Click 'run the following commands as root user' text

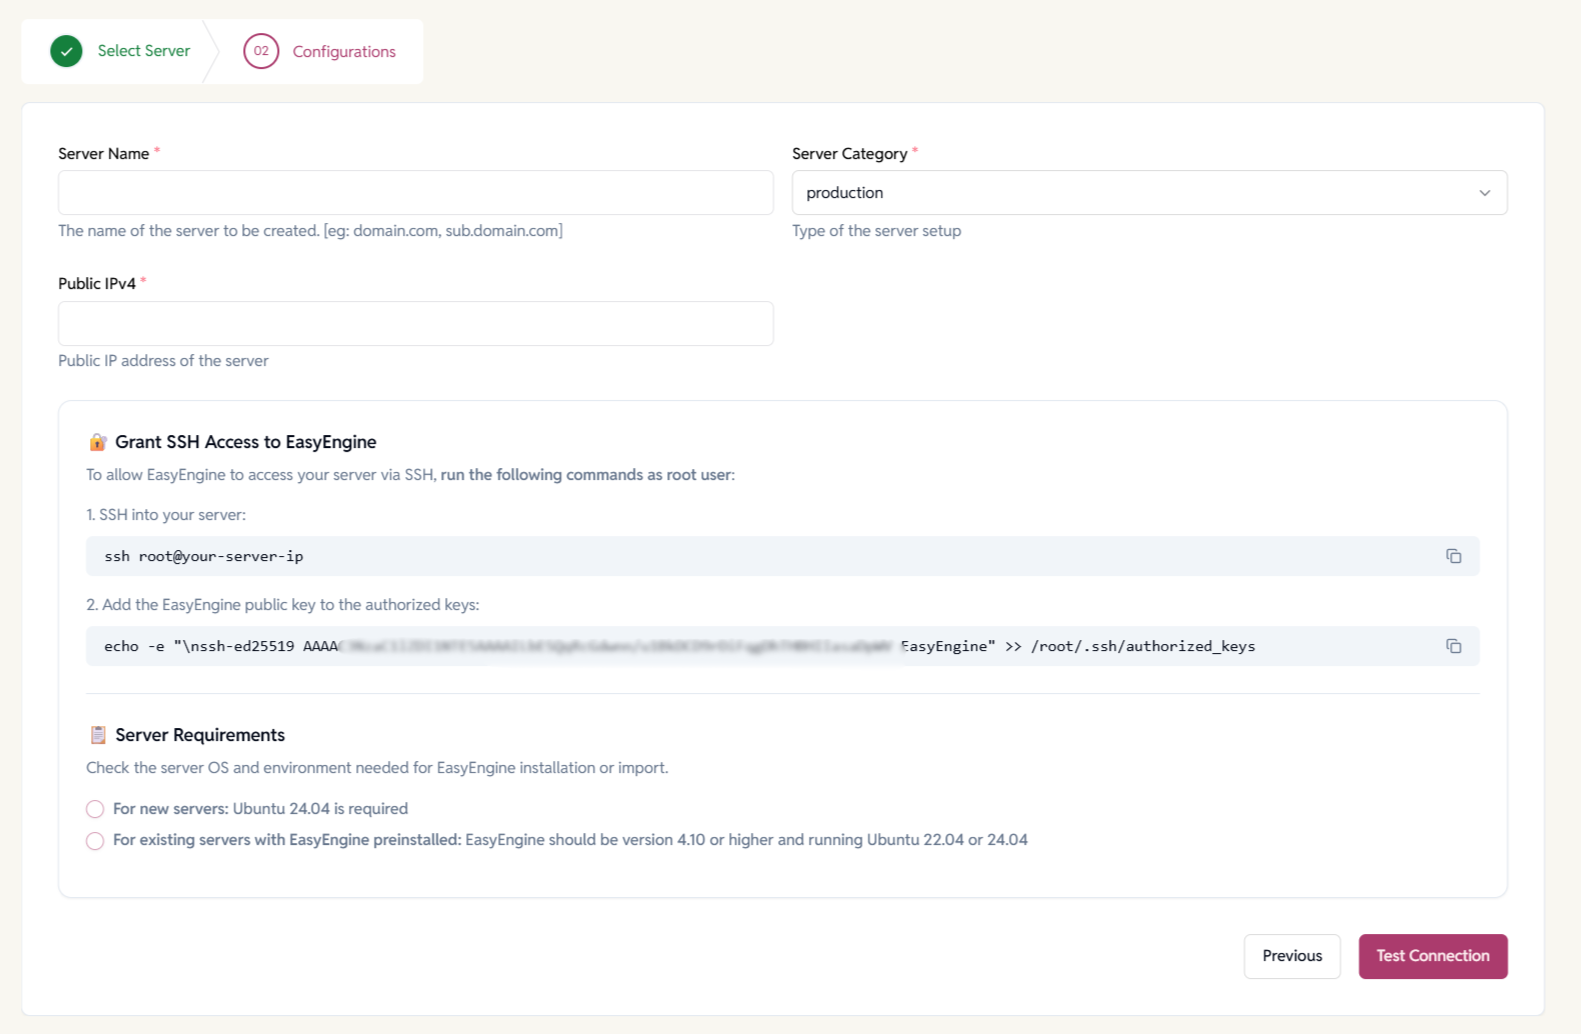[588, 475]
